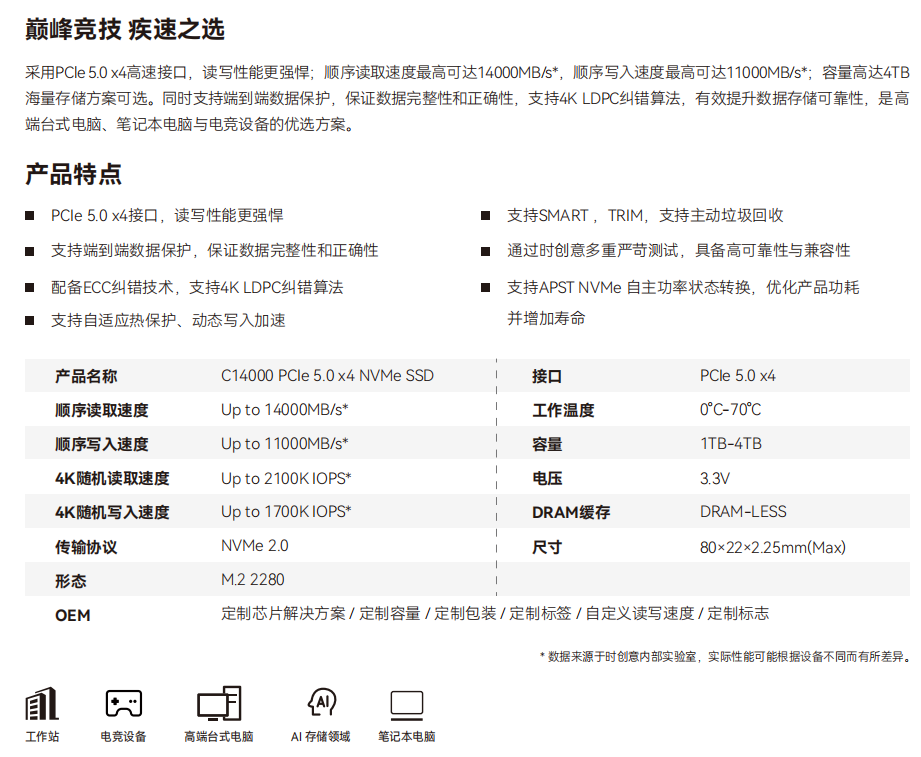Click the laptop computer icon
This screenshot has height=757, width=921.
click(406, 704)
